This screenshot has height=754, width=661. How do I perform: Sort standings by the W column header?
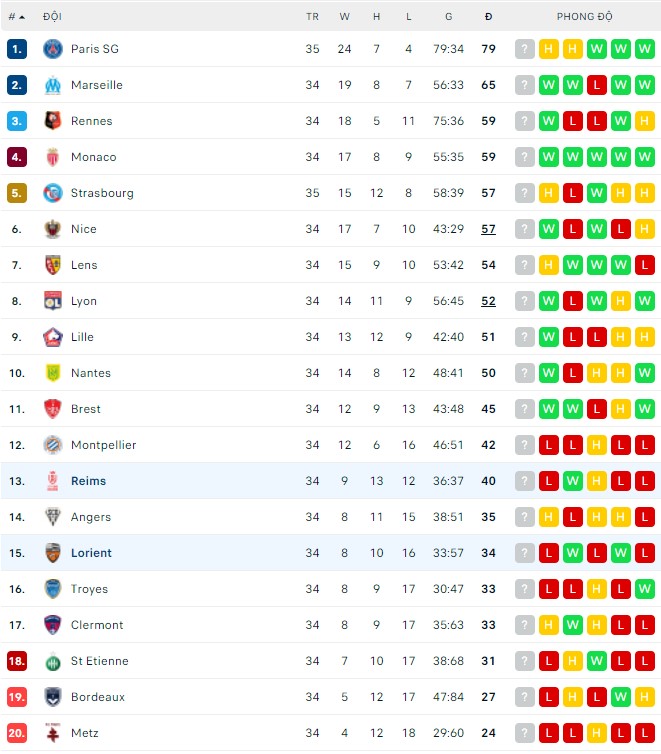[344, 17]
